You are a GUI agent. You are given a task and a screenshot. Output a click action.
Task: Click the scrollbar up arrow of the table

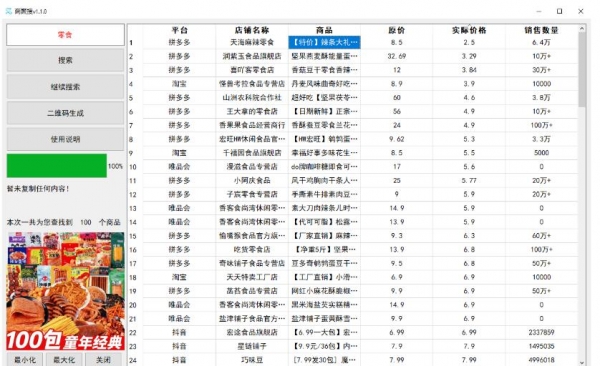(582, 28)
